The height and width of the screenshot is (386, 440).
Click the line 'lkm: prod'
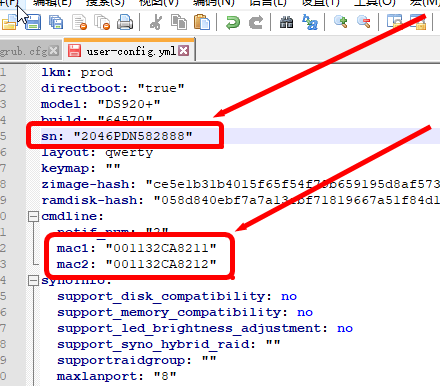tap(77, 72)
